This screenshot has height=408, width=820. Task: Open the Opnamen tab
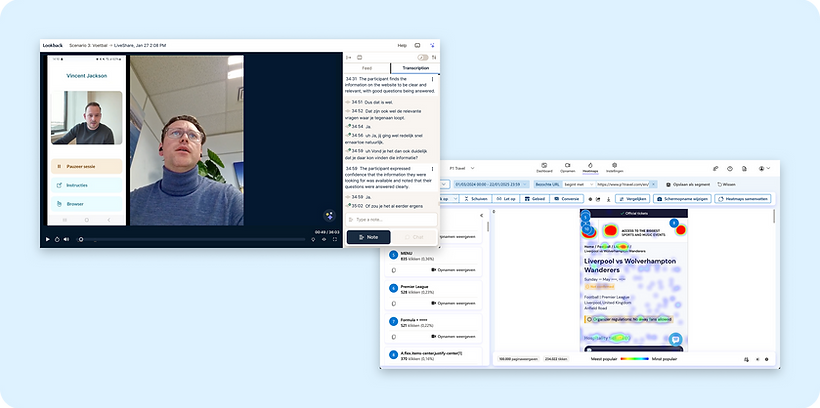pyautogui.click(x=567, y=168)
